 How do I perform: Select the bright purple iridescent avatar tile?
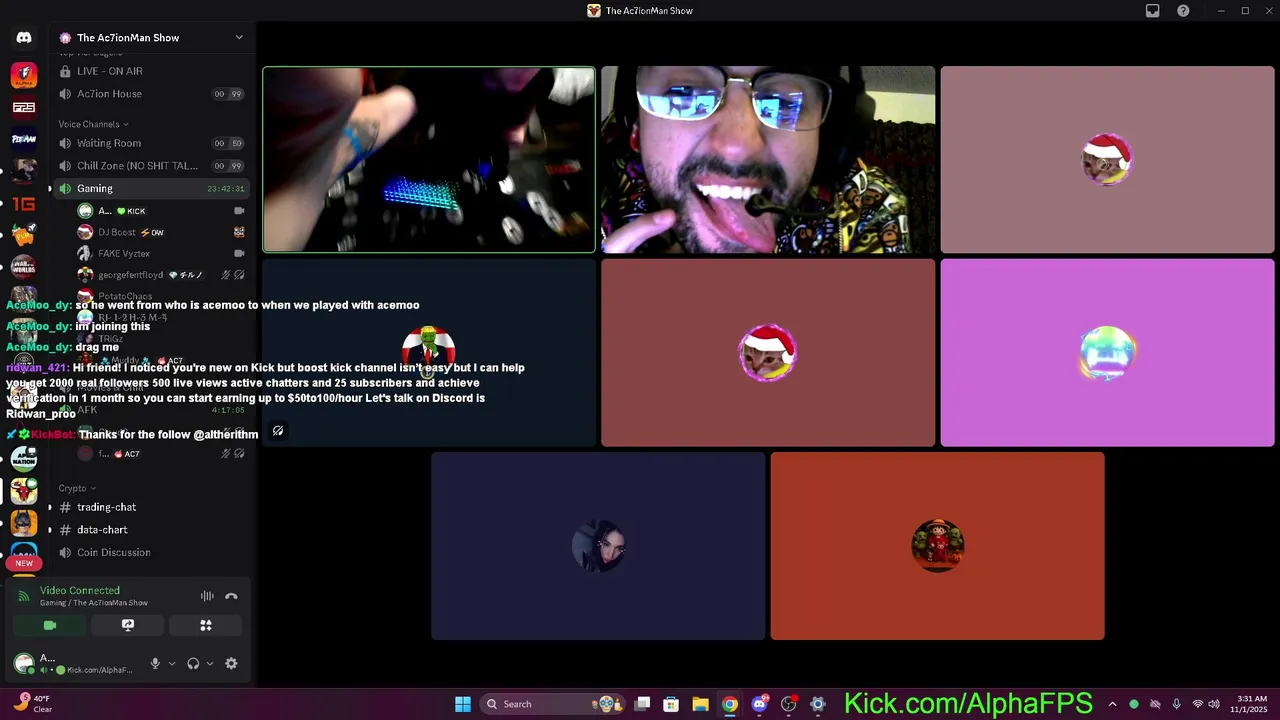coord(1107,353)
